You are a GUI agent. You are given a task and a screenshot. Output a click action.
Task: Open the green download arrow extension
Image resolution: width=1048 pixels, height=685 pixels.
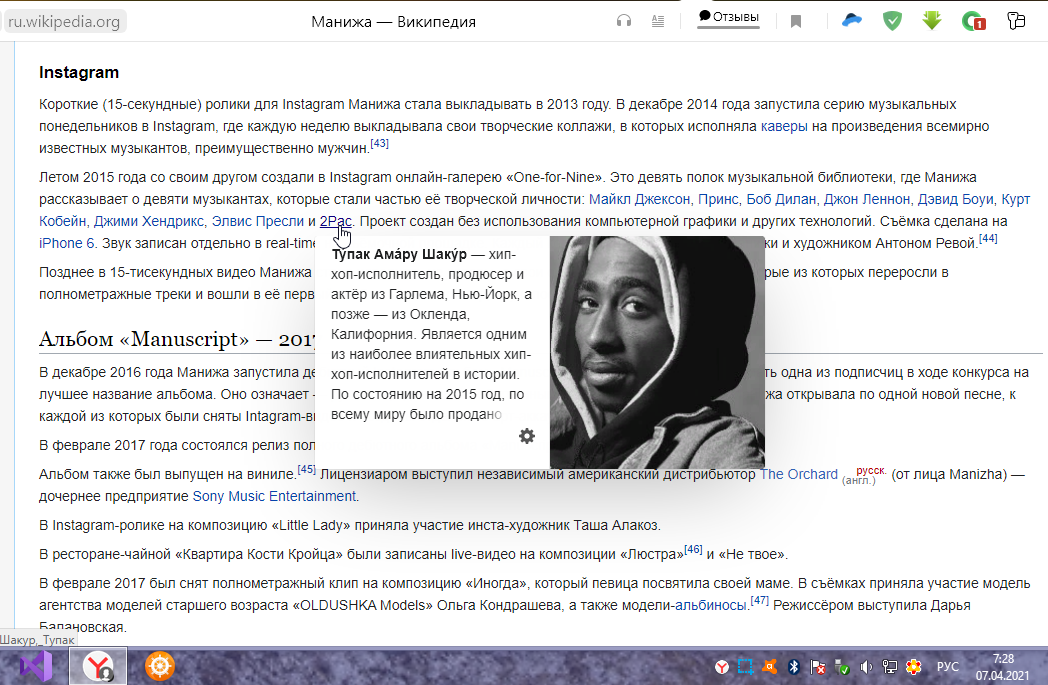pyautogui.click(x=932, y=21)
